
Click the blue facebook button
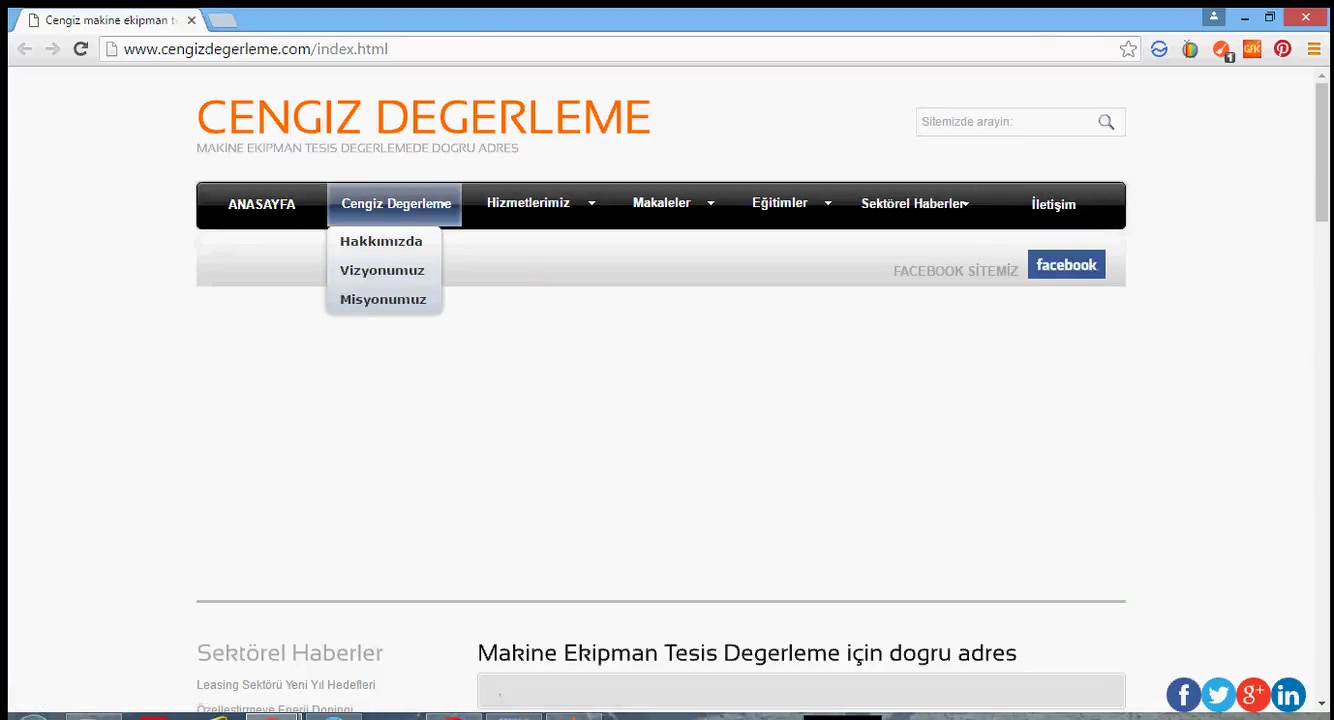pyautogui.click(x=1066, y=265)
